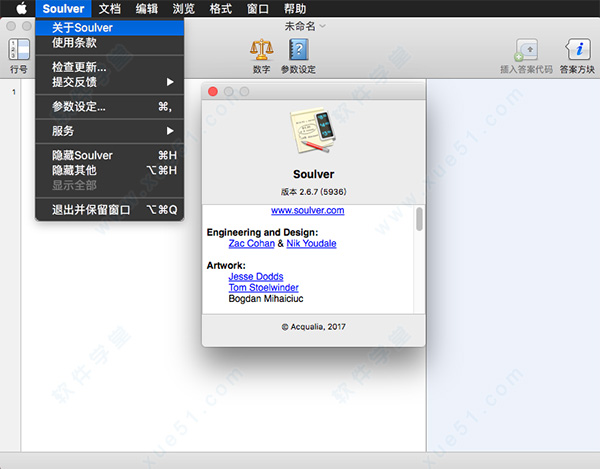Open the 编辑 menu
This screenshot has height=469, width=600.
(x=147, y=8)
